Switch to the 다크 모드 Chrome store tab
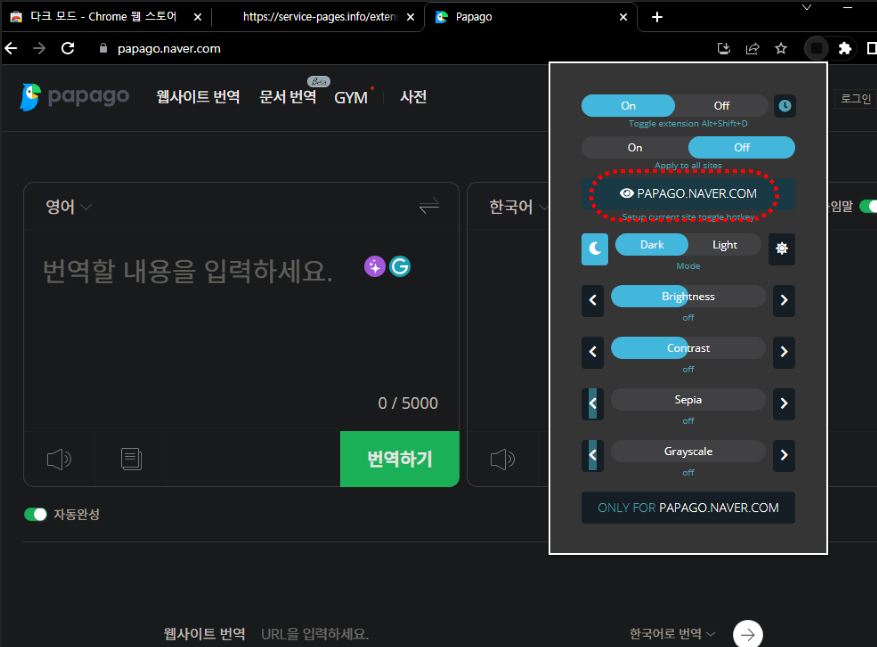 coord(103,17)
